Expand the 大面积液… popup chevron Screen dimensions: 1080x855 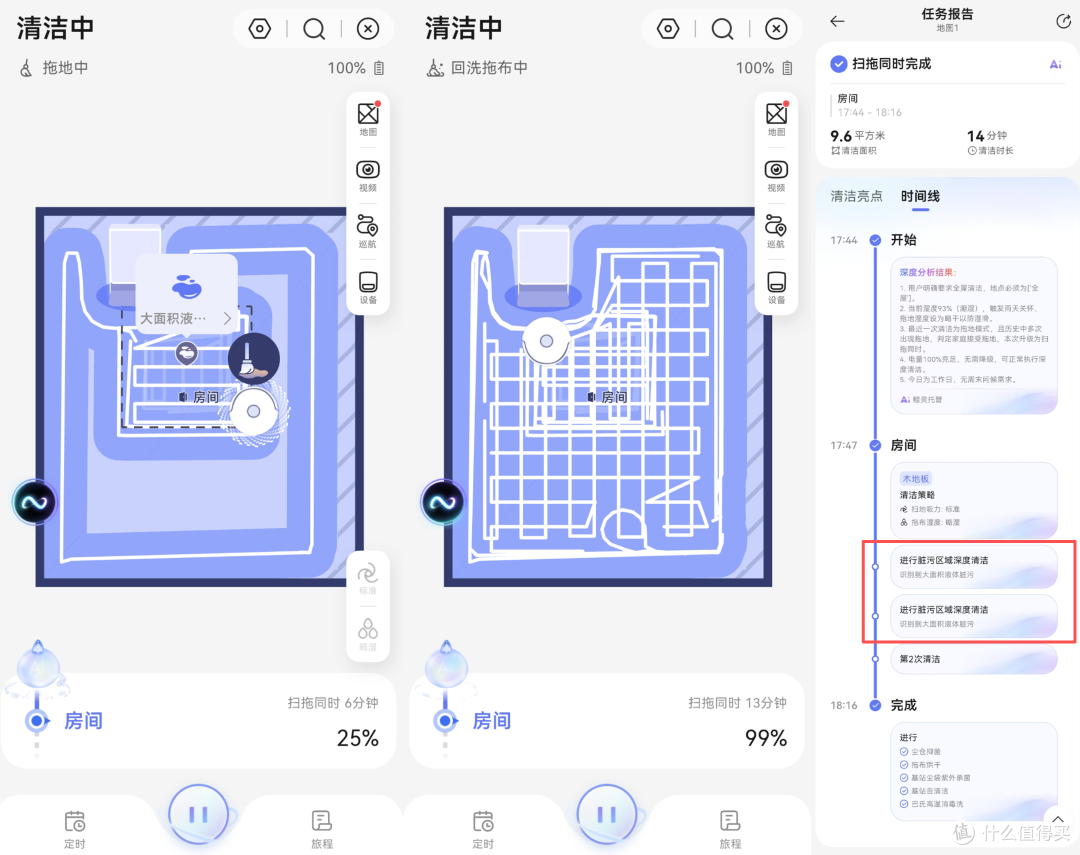(x=227, y=318)
